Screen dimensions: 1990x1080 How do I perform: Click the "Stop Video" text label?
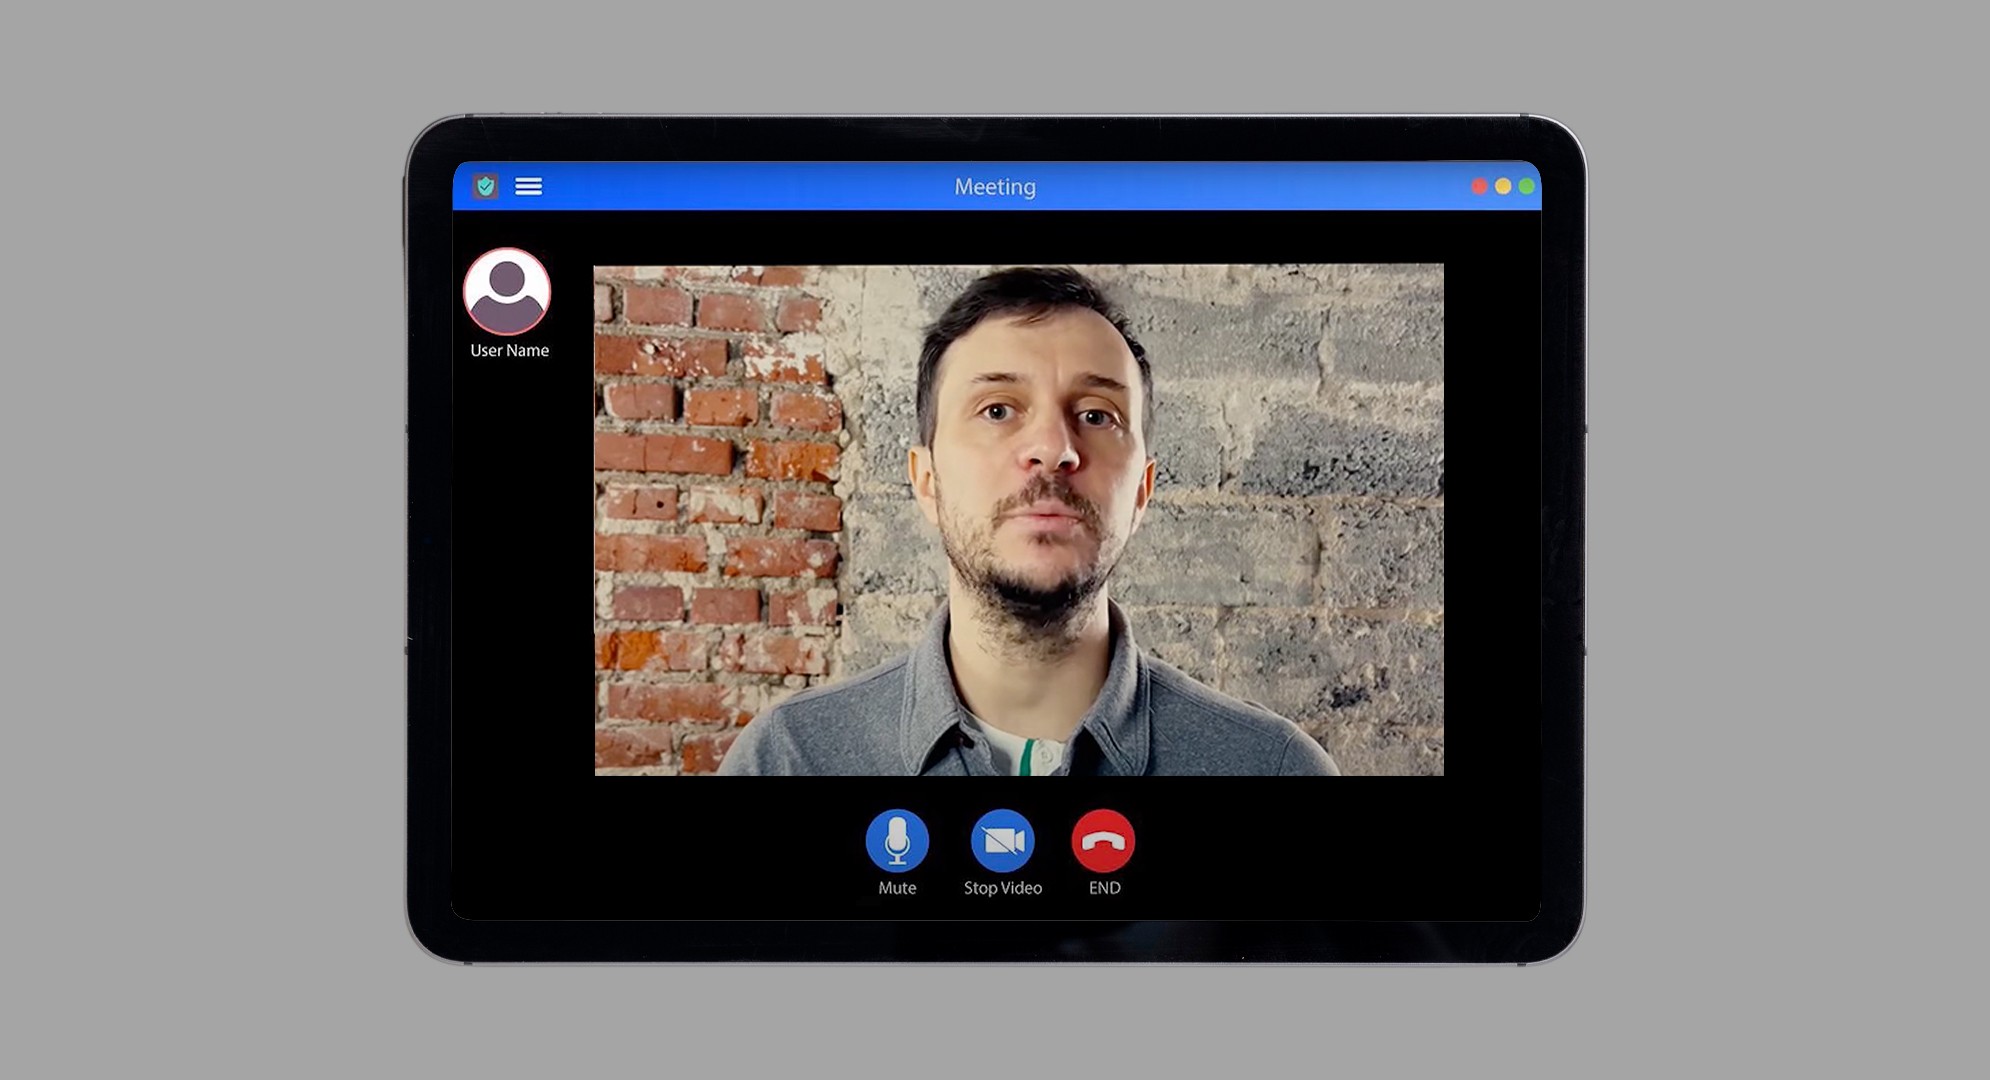pos(1002,888)
